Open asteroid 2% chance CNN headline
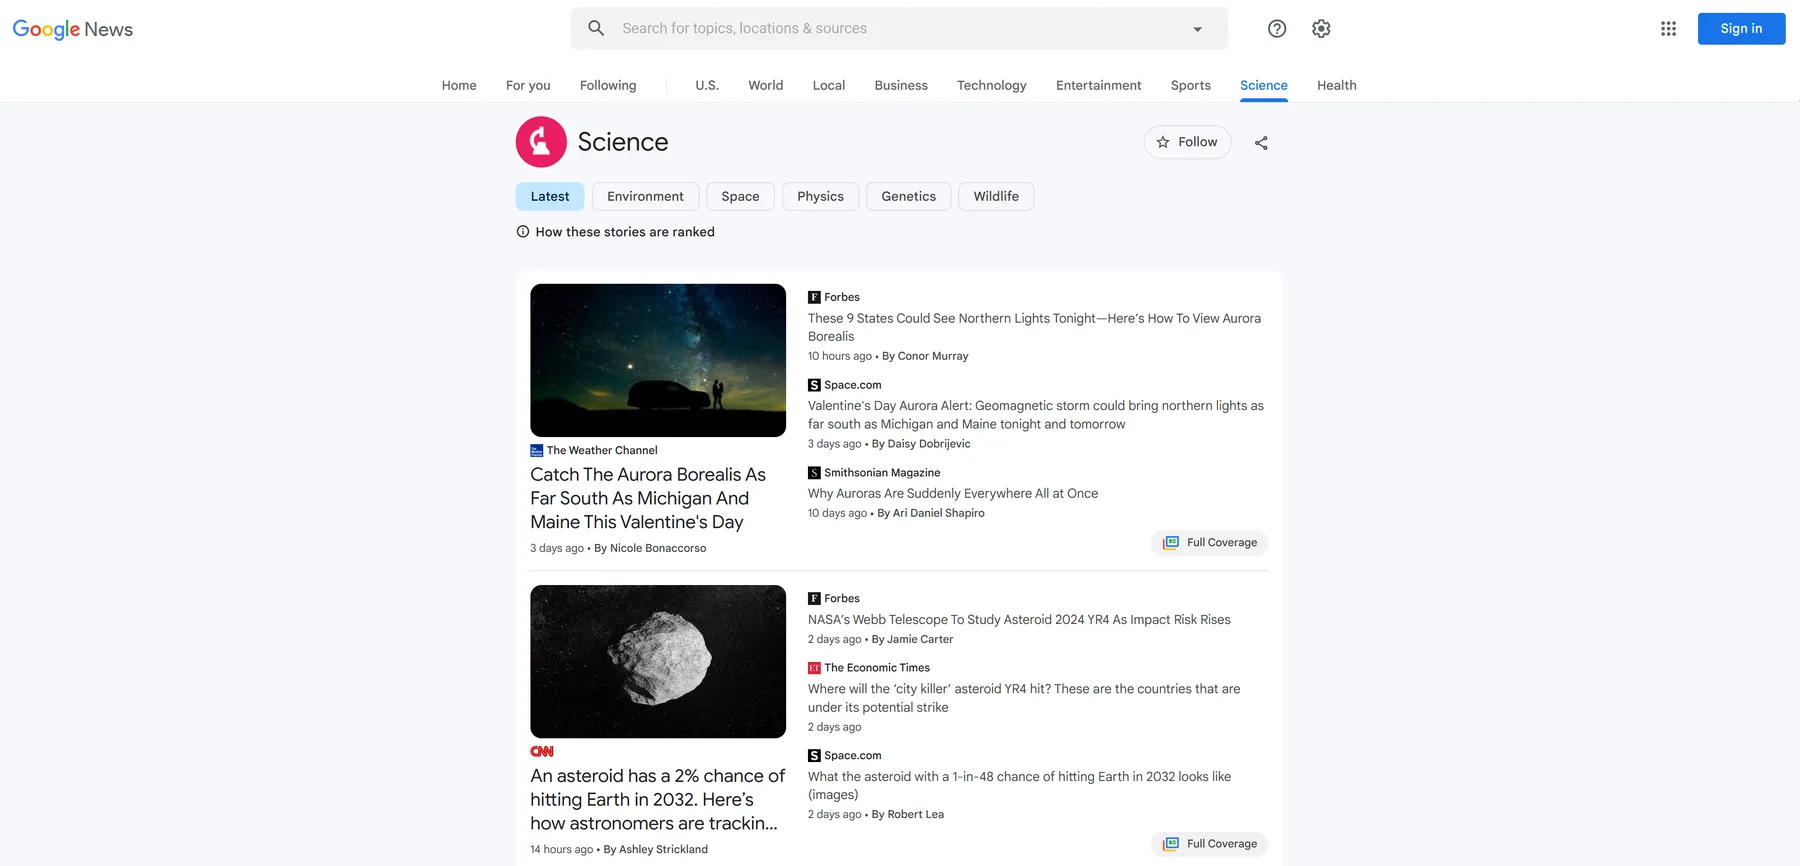The height and width of the screenshot is (866, 1800). tap(657, 799)
